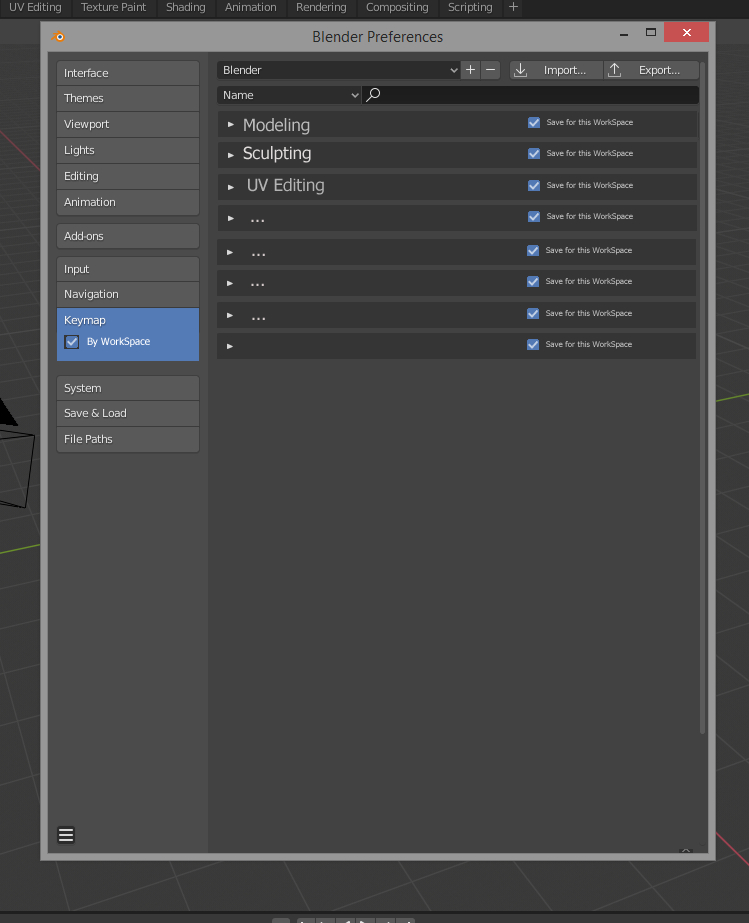Open the System preferences section
Image resolution: width=749 pixels, height=923 pixels.
click(x=128, y=389)
